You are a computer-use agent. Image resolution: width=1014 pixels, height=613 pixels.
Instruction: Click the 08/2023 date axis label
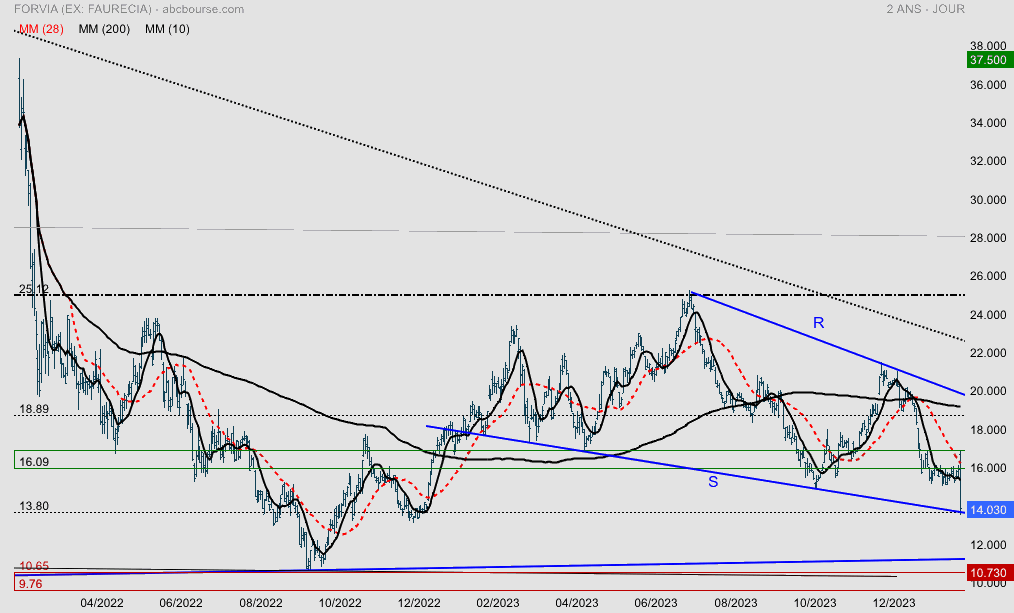click(x=735, y=603)
